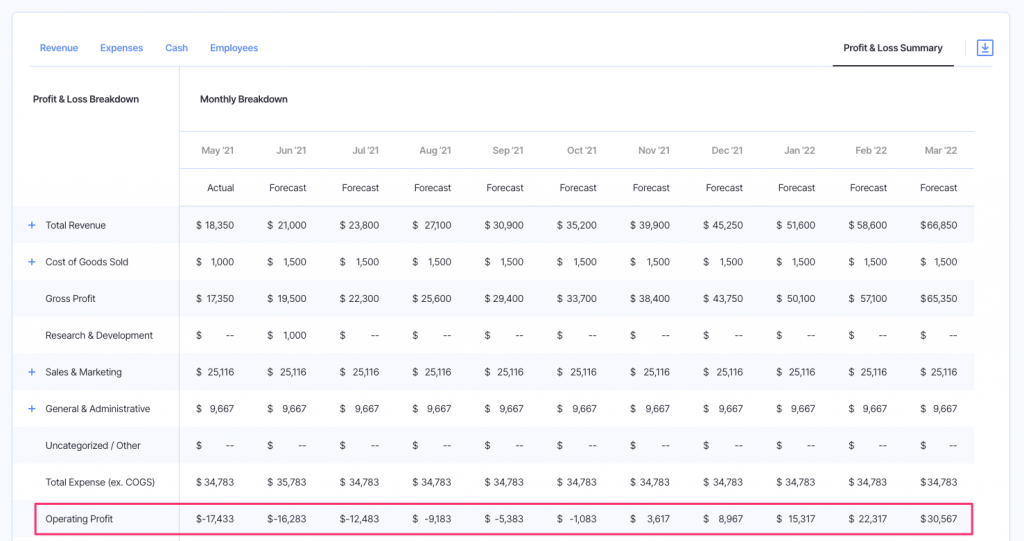Click the Jul '21 column header

tap(366, 150)
